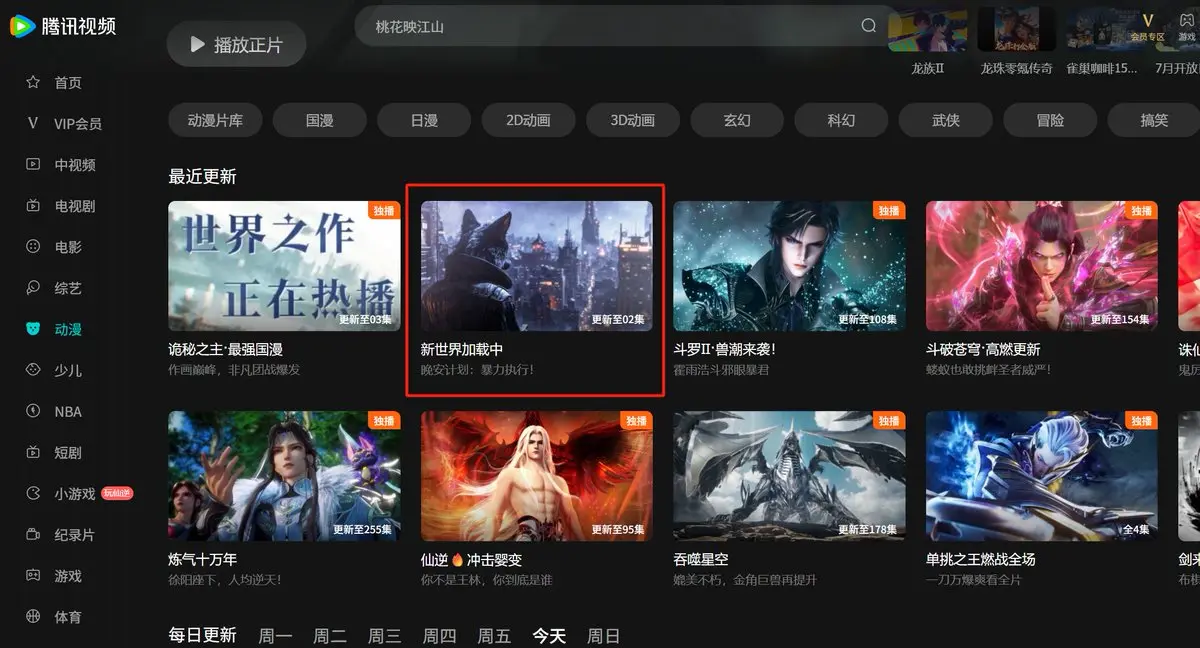Open the 体育 sidebar section
This screenshot has height=648, width=1200.
click(x=68, y=617)
